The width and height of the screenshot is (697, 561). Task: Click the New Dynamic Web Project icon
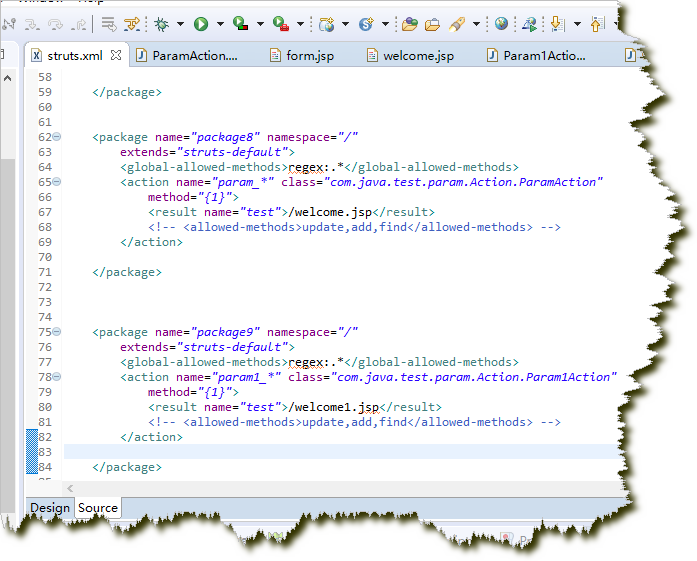click(x=327, y=24)
